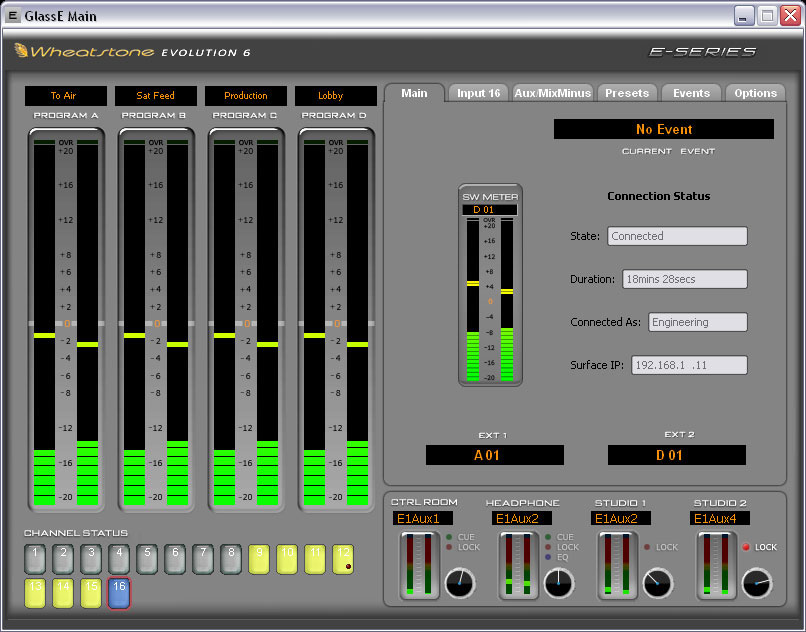
Task: Click the Headphone CUE indicator
Action: [x=548, y=537]
